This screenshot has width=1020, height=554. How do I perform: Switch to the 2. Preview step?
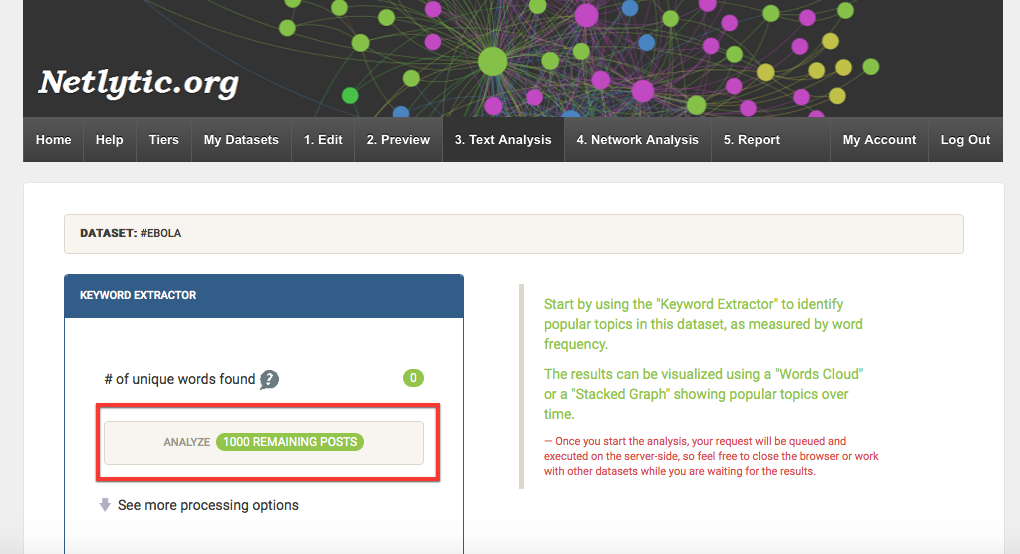pos(398,140)
